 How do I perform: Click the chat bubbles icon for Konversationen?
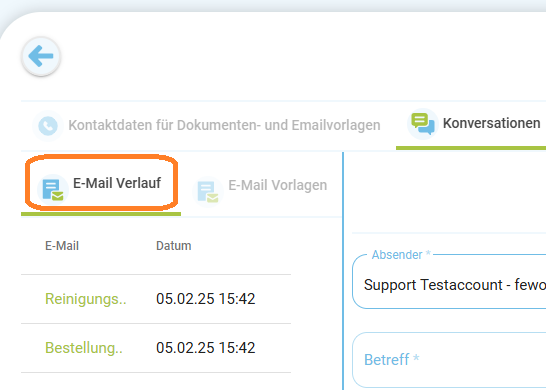[x=422, y=124]
